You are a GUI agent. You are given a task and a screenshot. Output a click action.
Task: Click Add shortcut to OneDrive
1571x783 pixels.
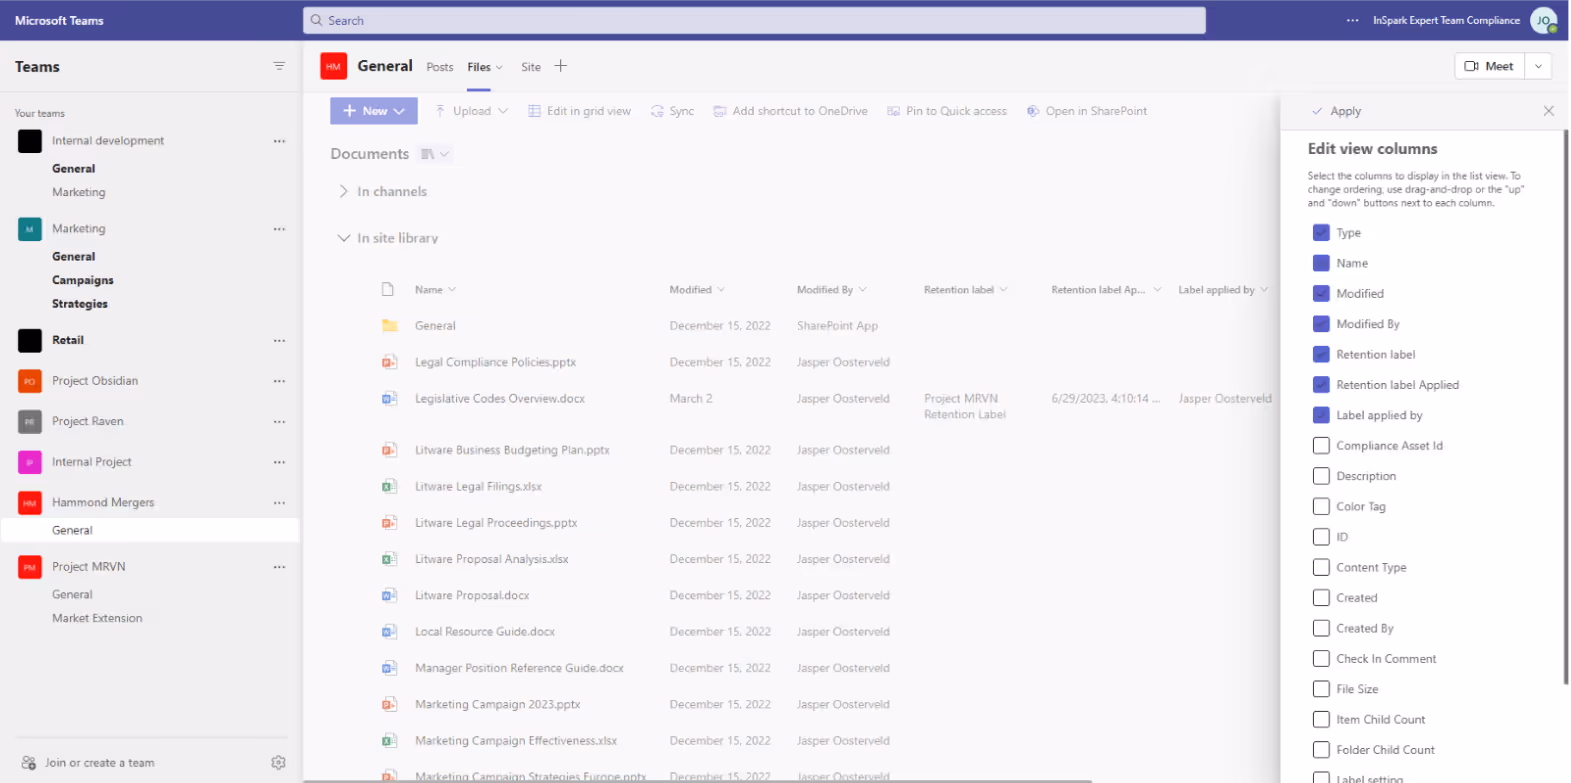790,111
